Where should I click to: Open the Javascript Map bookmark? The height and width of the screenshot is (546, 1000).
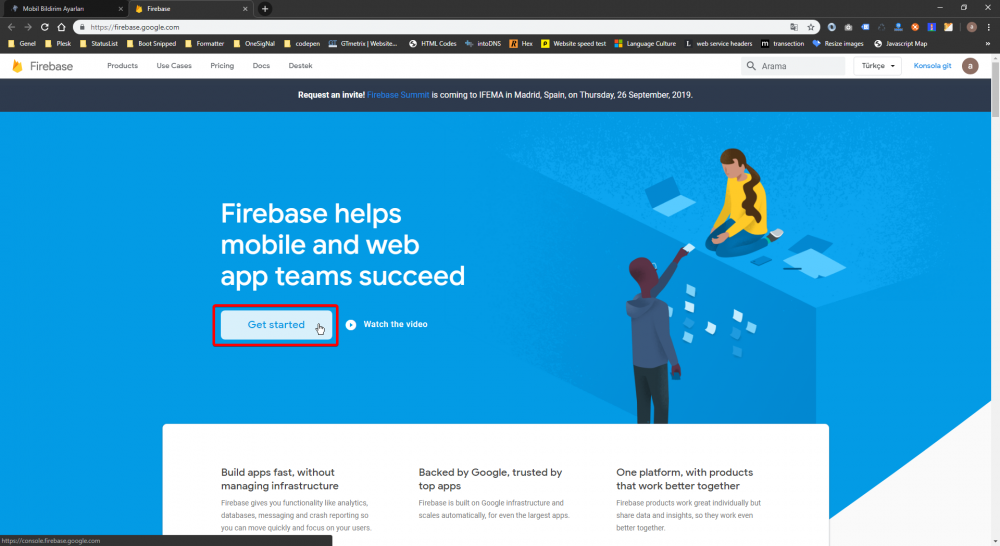[x=901, y=43]
